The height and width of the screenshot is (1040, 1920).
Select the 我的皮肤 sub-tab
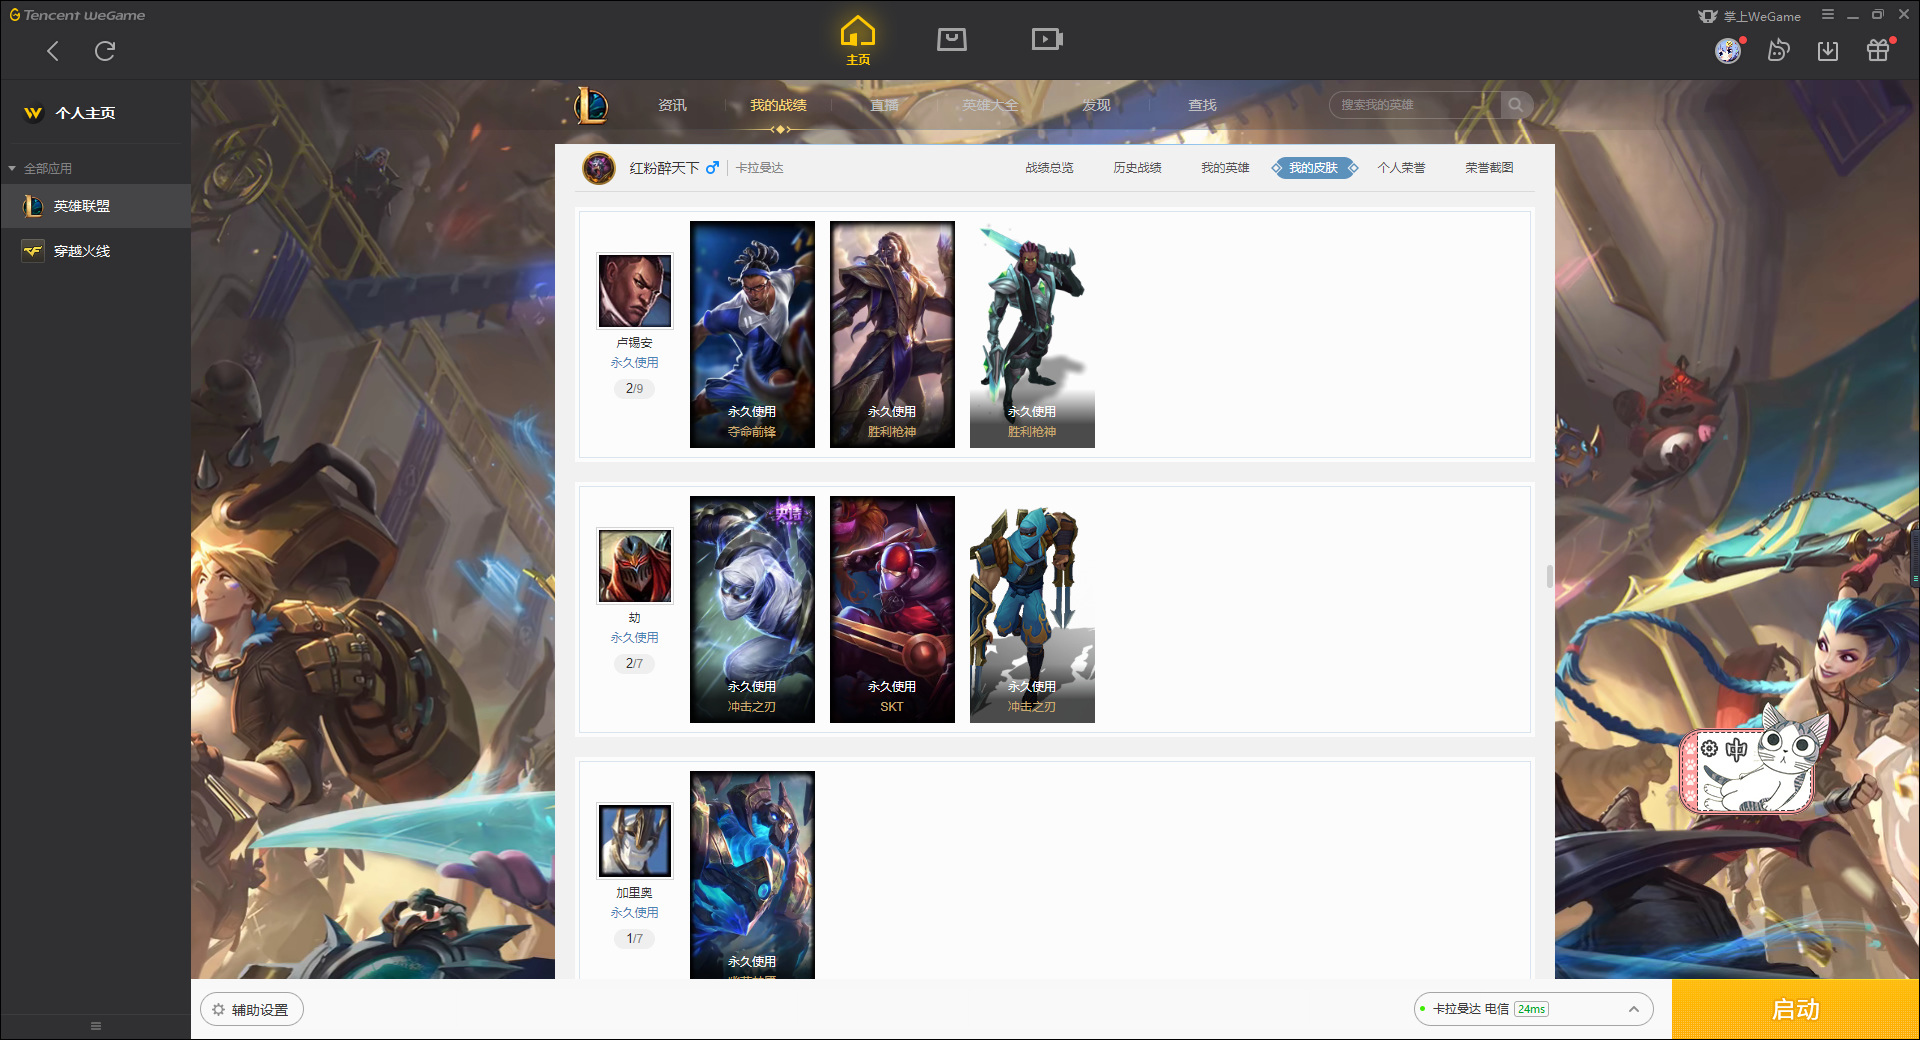click(x=1314, y=168)
